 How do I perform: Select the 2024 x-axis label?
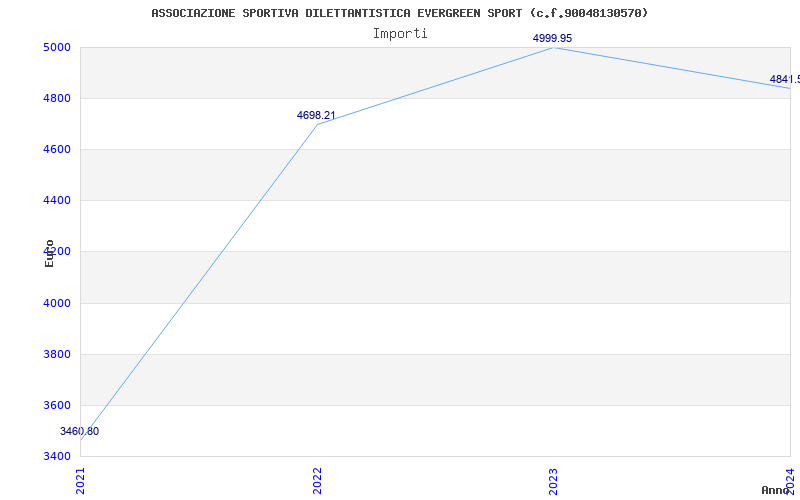tap(790, 481)
